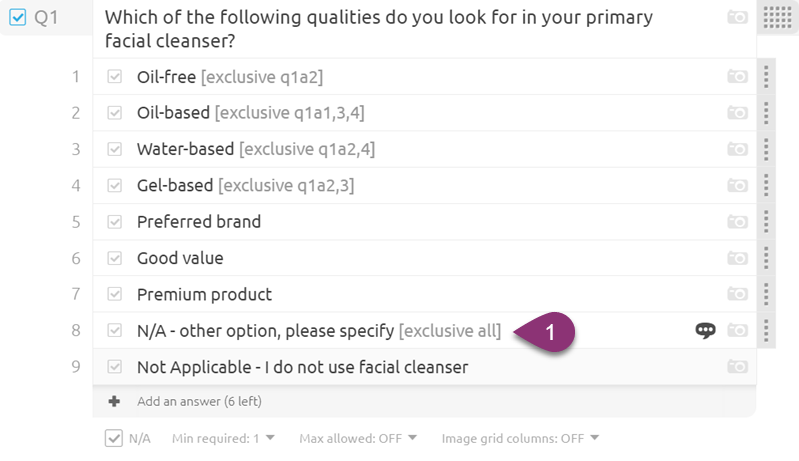Open the Max allowed dropdown
Viewport: 799px width, 461px height.
click(x=358, y=438)
